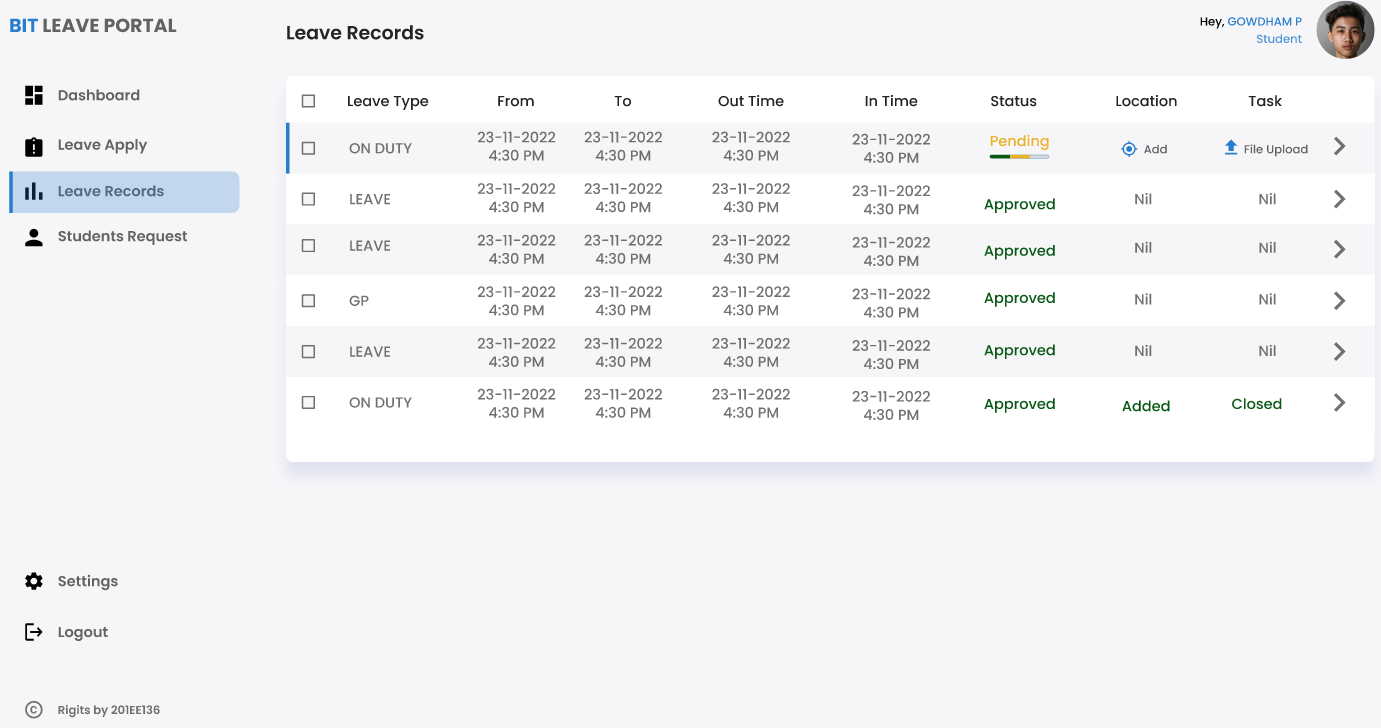
Task: Click the Closed task link on approved ON DUTY
Action: 1256,403
